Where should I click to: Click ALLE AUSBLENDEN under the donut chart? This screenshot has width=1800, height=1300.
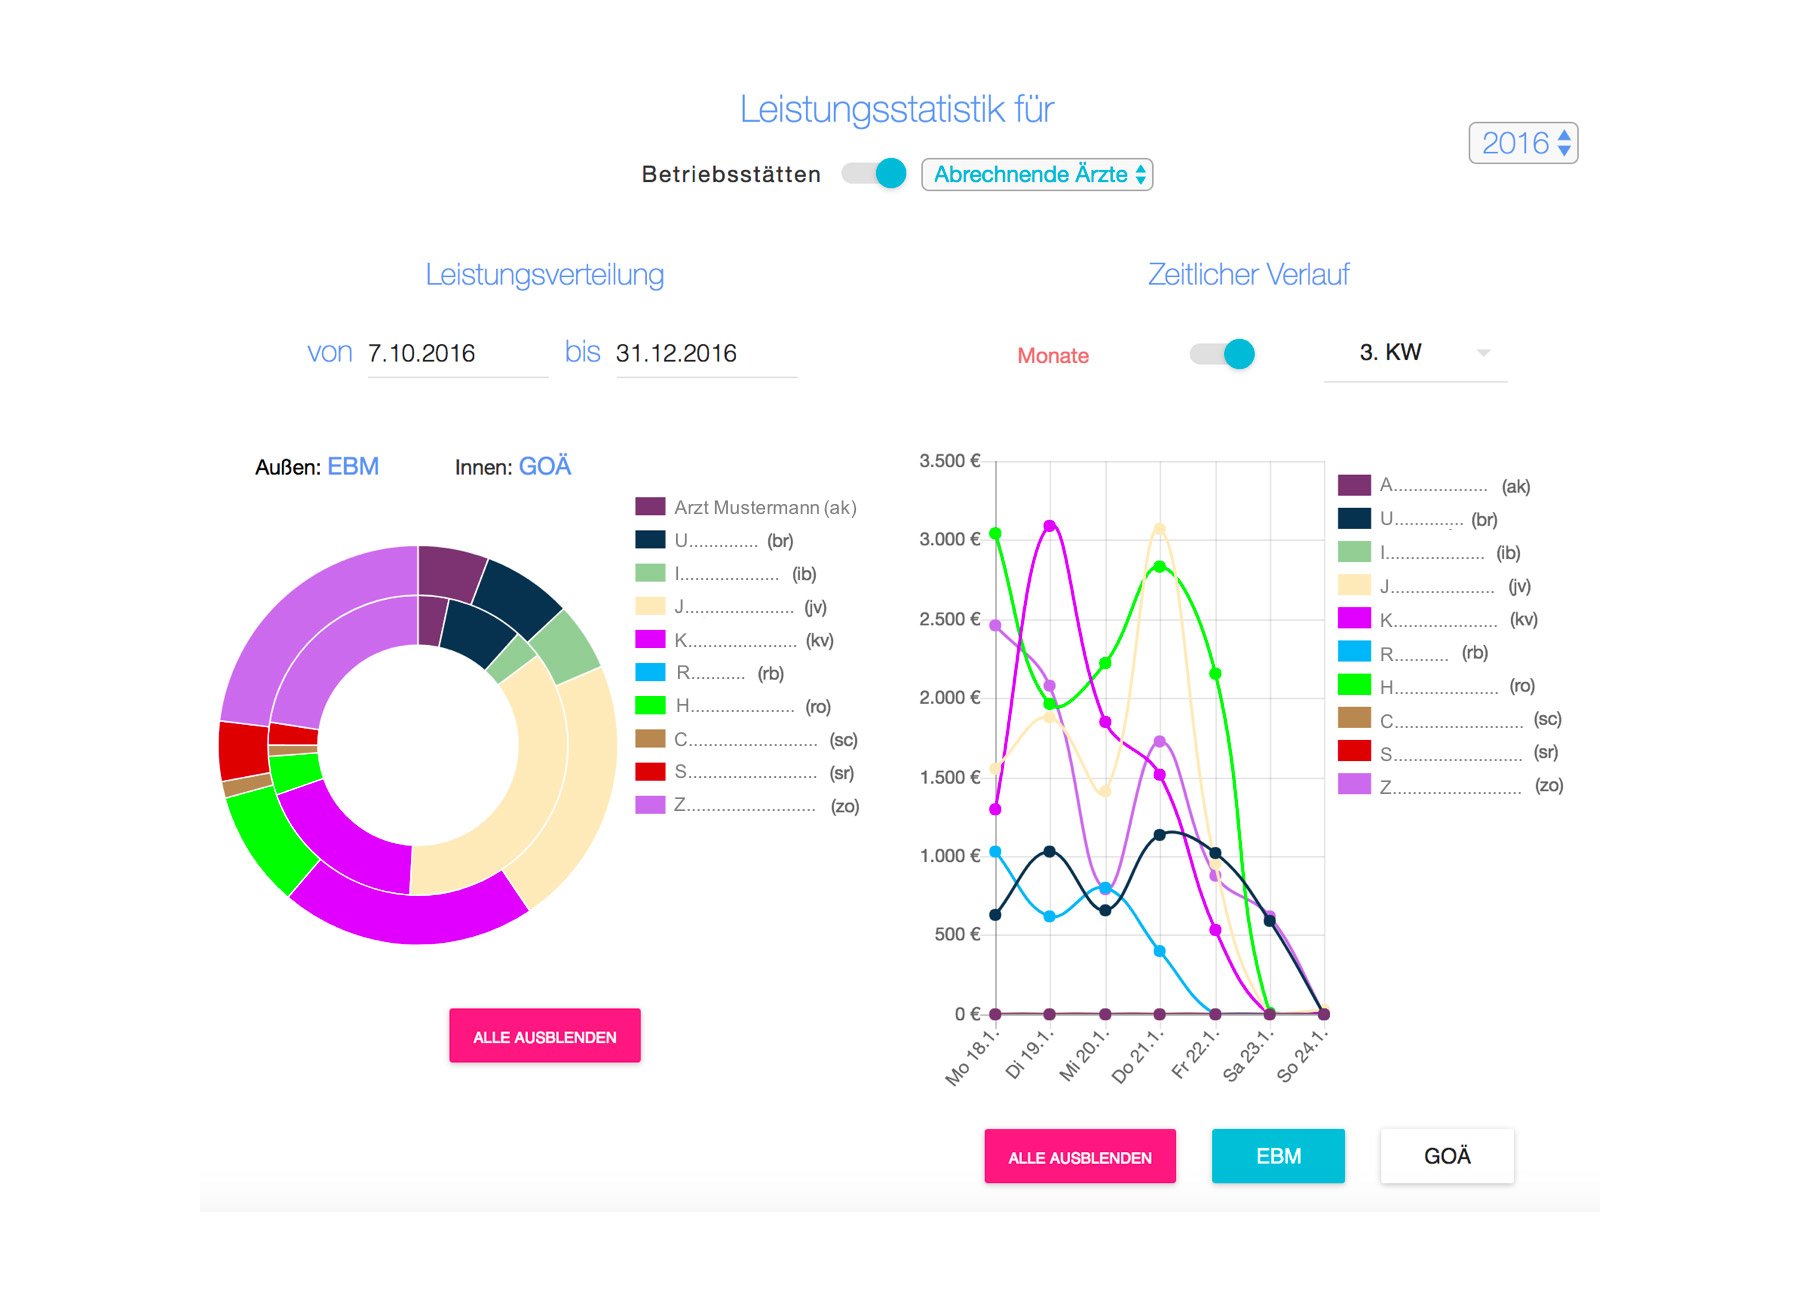point(545,1036)
